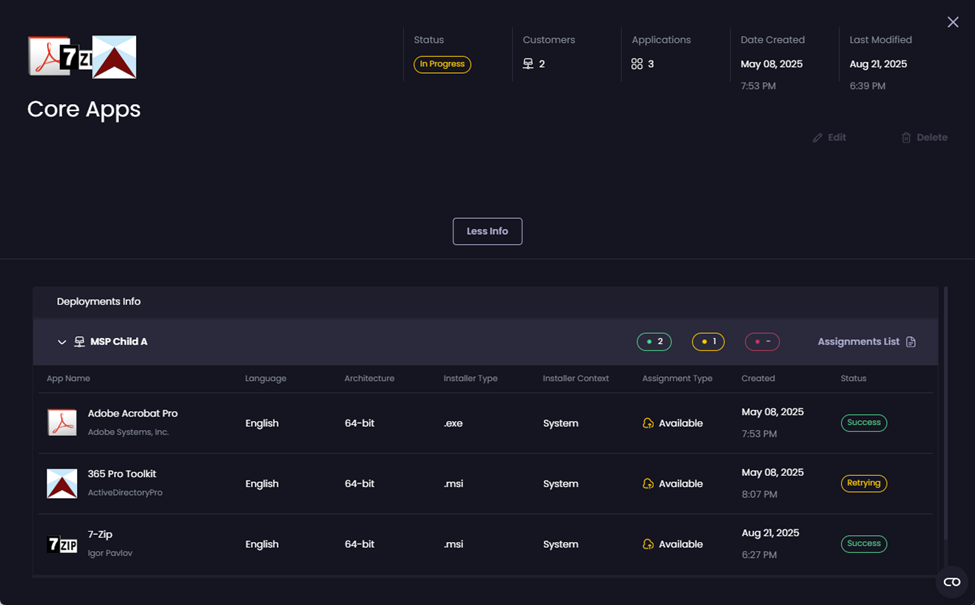This screenshot has width=975, height=605.
Task: Toggle the red failed count filter badge
Action: 762,342
